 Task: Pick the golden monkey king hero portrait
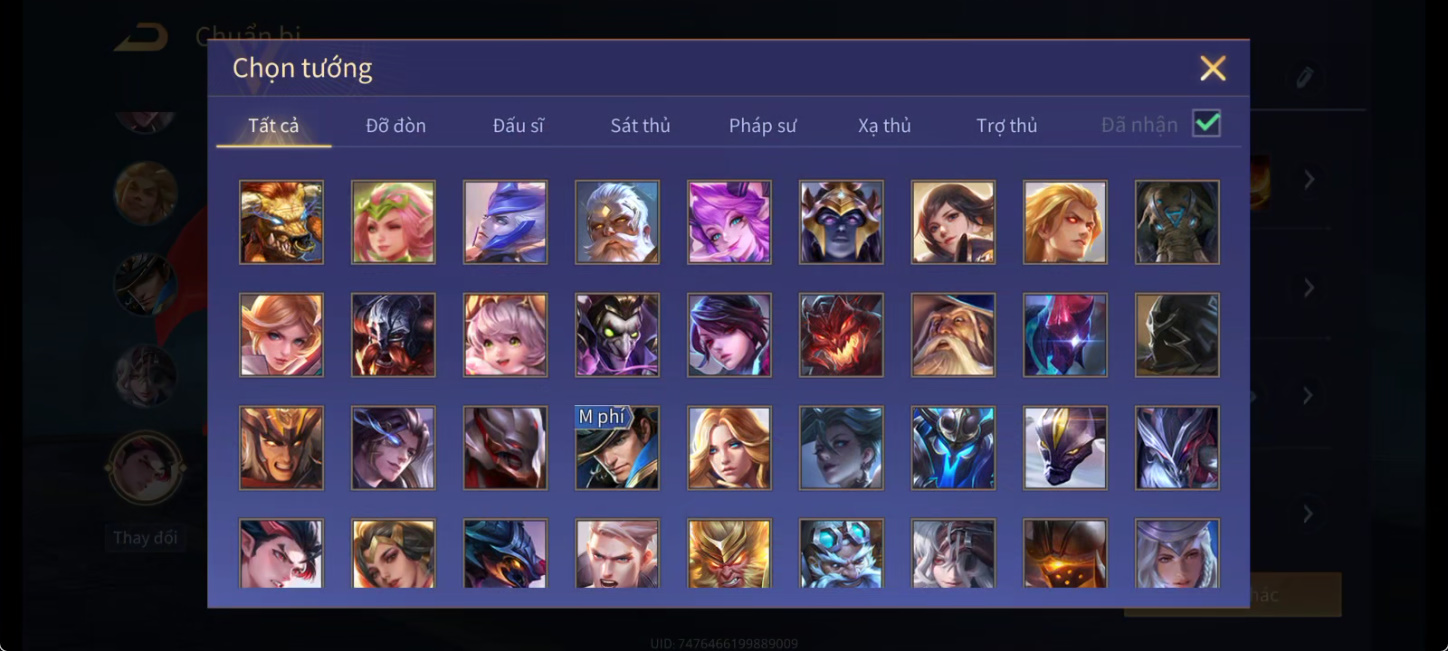pyautogui.click(x=729, y=553)
